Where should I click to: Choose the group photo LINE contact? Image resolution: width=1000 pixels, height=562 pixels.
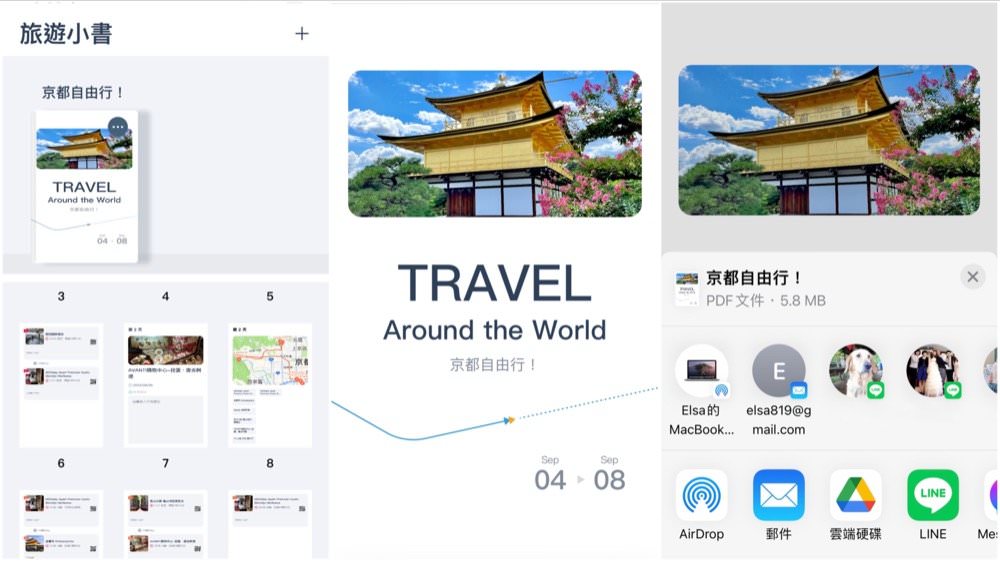click(x=932, y=372)
